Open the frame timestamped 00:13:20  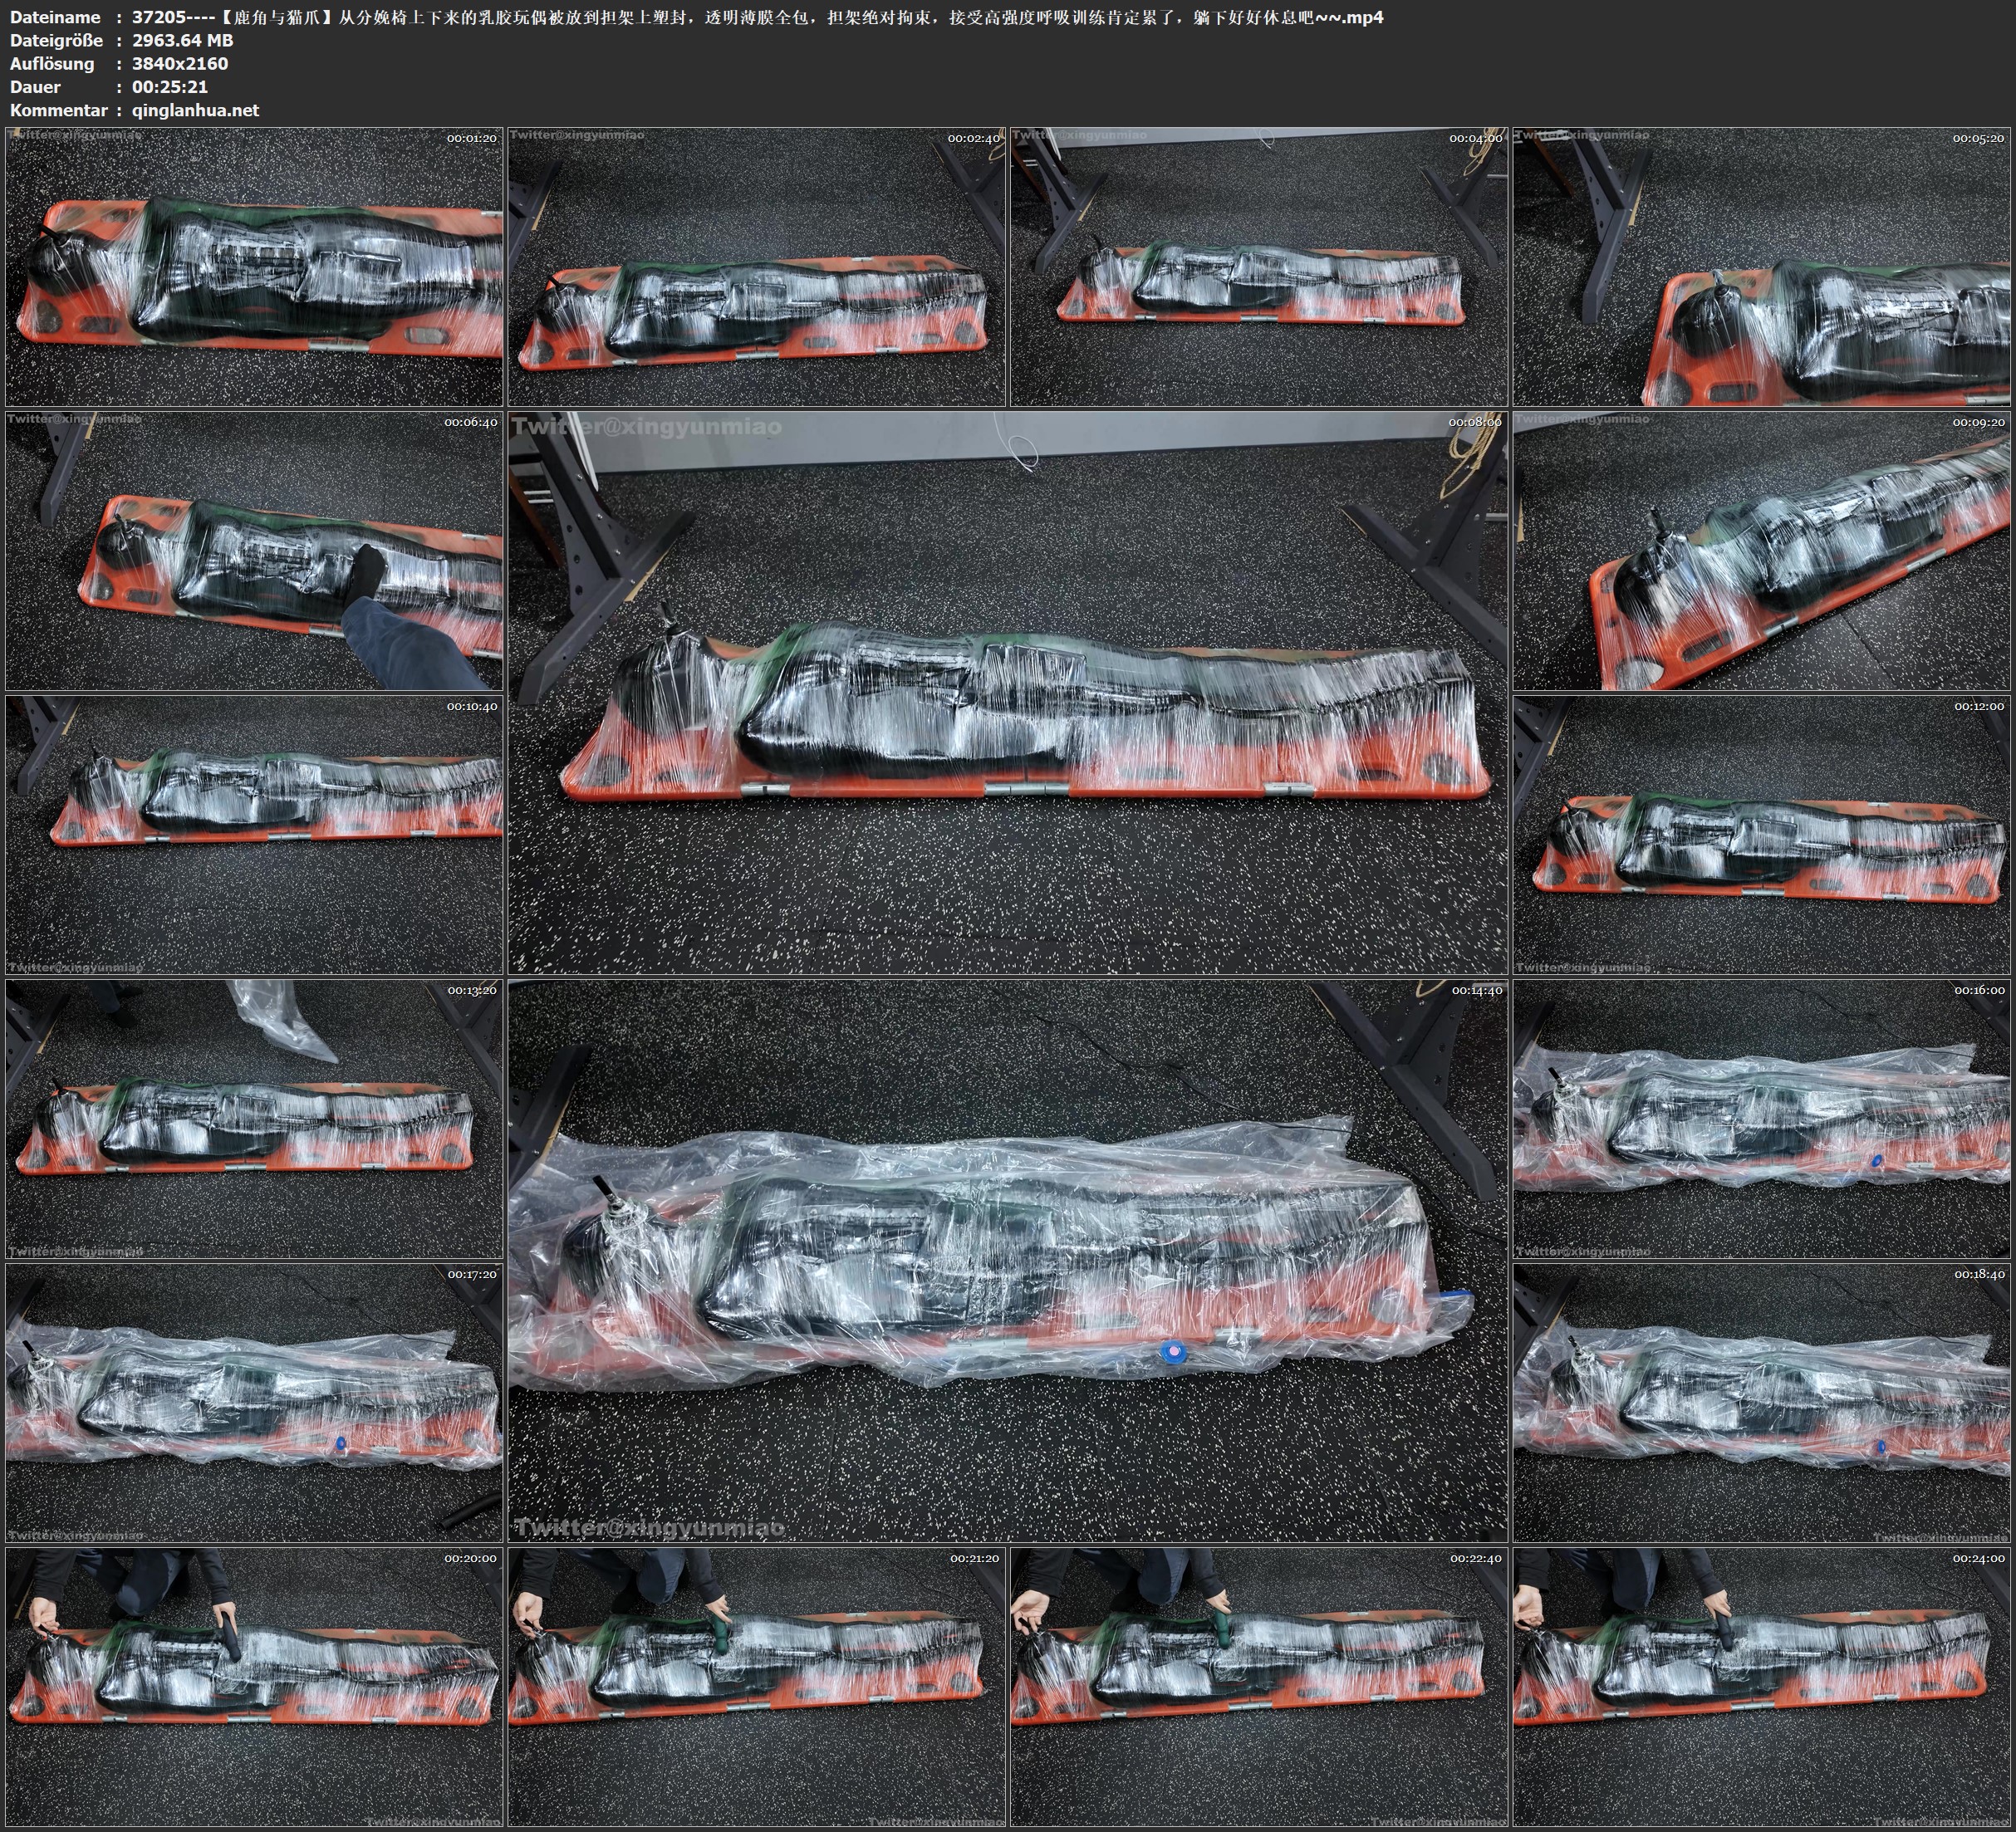click(x=254, y=1118)
